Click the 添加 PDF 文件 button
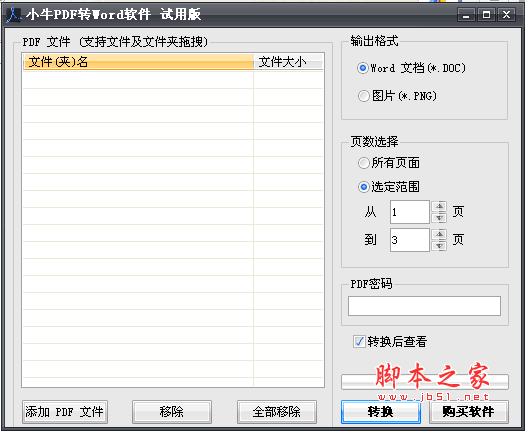 click(65, 412)
